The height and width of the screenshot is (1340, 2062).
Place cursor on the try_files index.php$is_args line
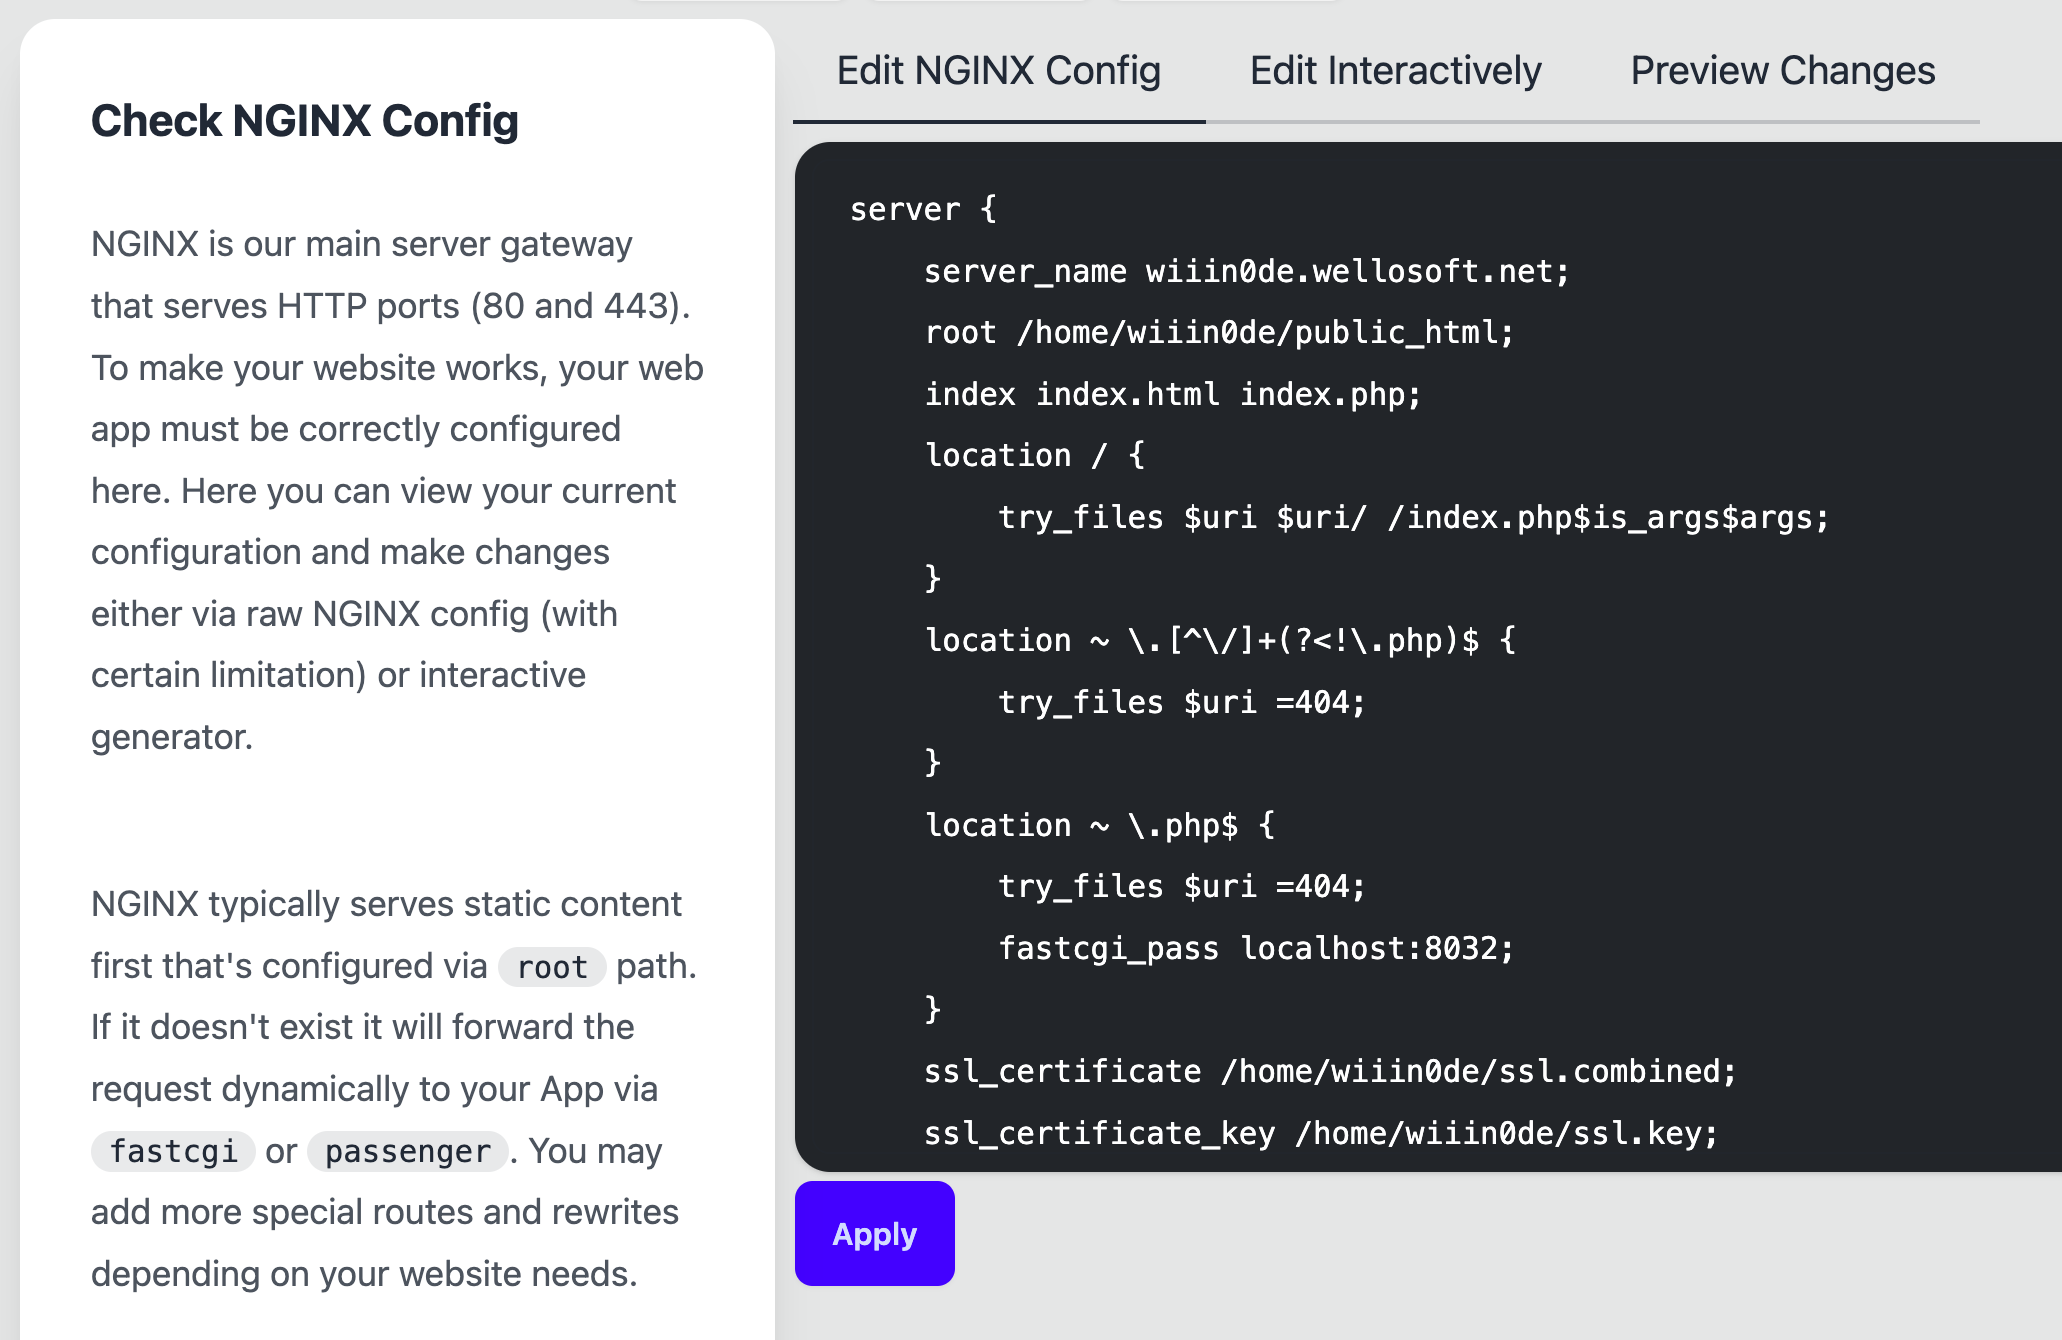point(1412,517)
